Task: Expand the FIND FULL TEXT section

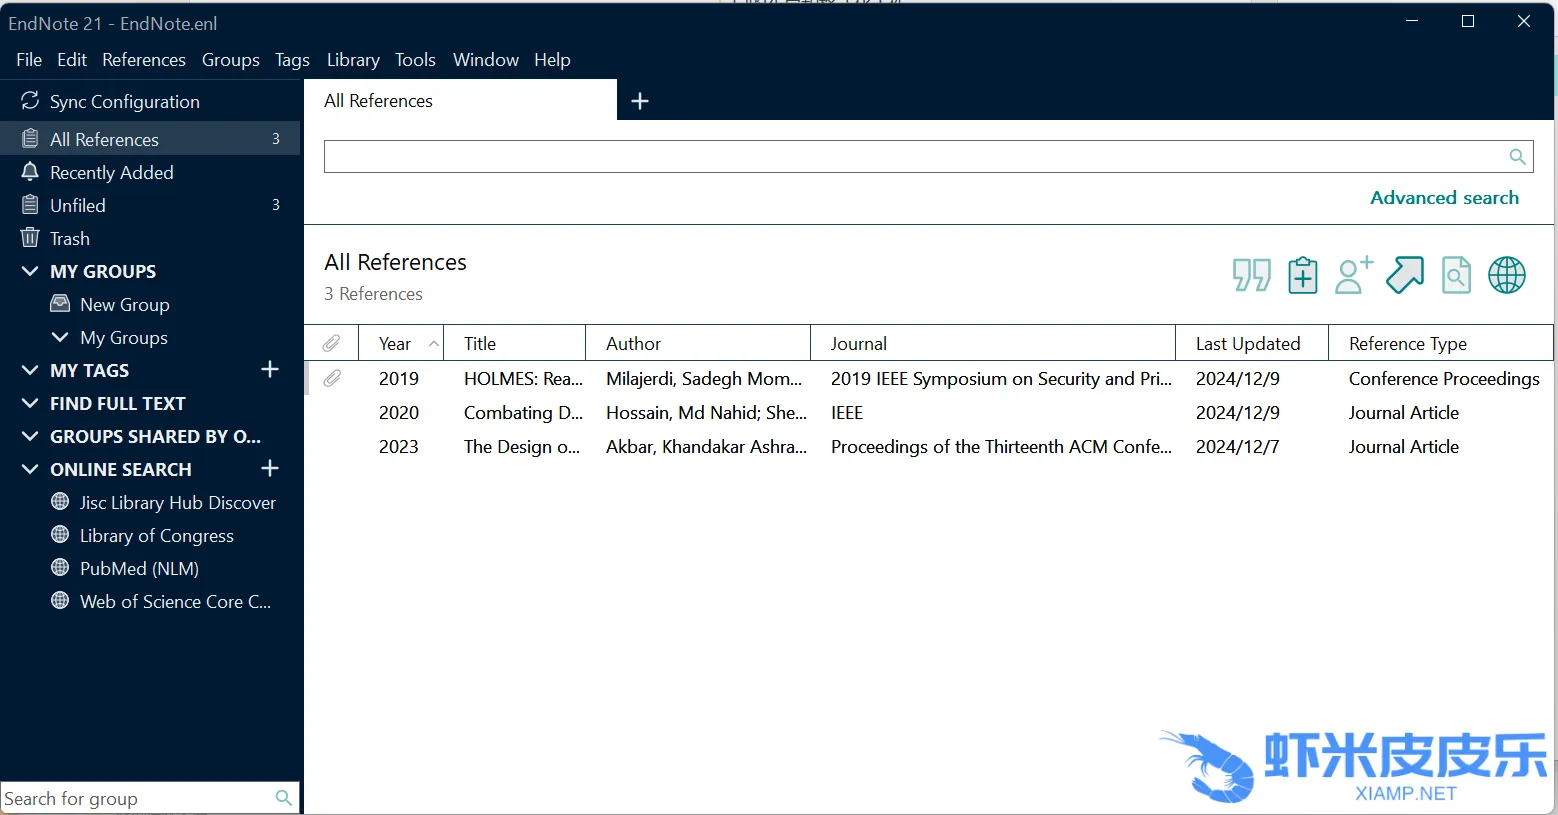Action: click(x=30, y=403)
